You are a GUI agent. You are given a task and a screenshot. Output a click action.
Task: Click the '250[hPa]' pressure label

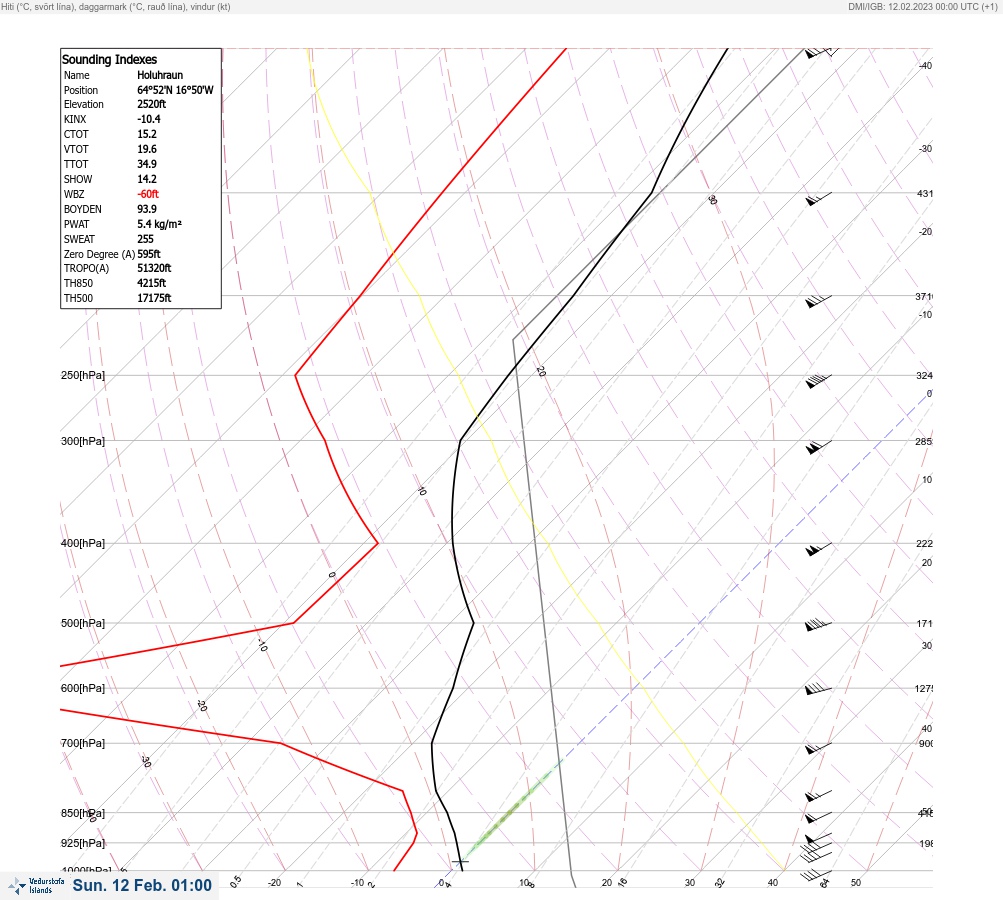pos(83,375)
